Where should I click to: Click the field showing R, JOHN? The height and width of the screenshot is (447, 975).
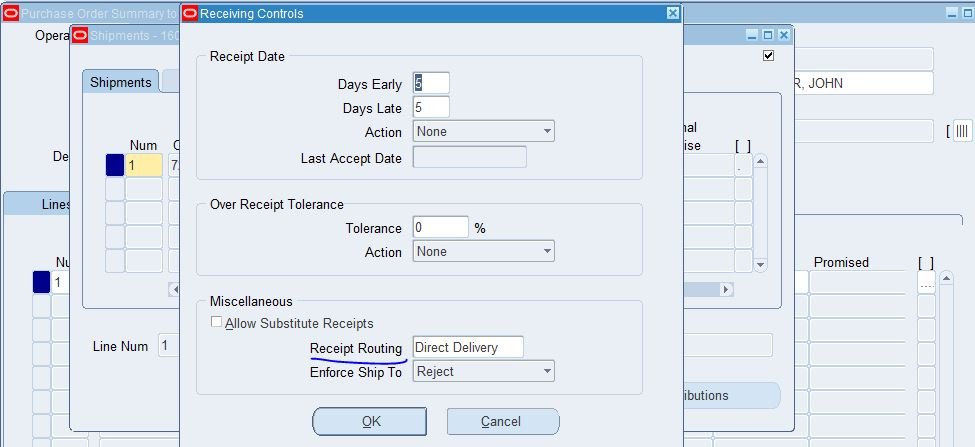pos(863,83)
